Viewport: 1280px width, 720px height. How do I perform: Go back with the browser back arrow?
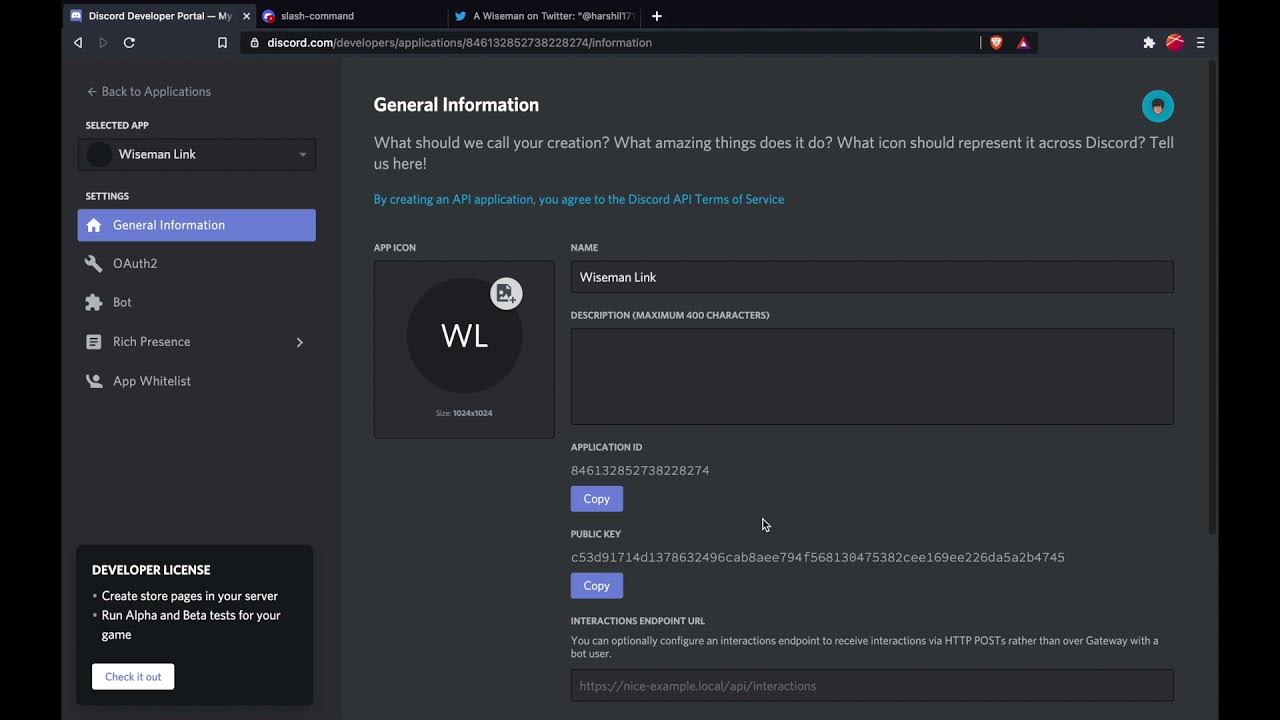point(78,43)
